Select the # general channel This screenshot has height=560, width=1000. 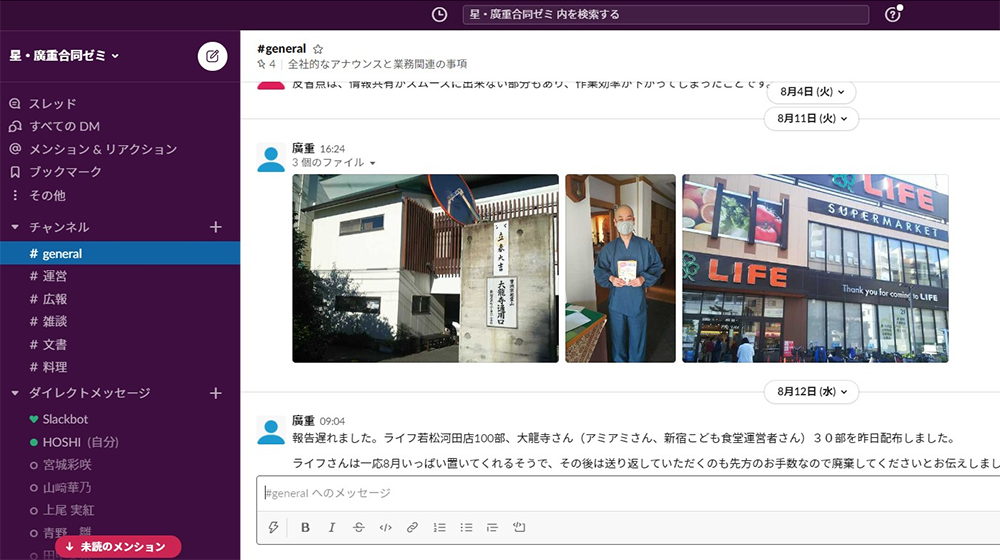(x=120, y=253)
